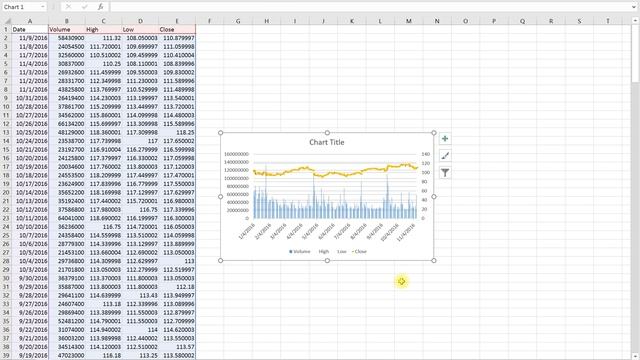This screenshot has width=640, height=360.
Task: Open the Chart Filters funnel button
Action: (x=445, y=173)
